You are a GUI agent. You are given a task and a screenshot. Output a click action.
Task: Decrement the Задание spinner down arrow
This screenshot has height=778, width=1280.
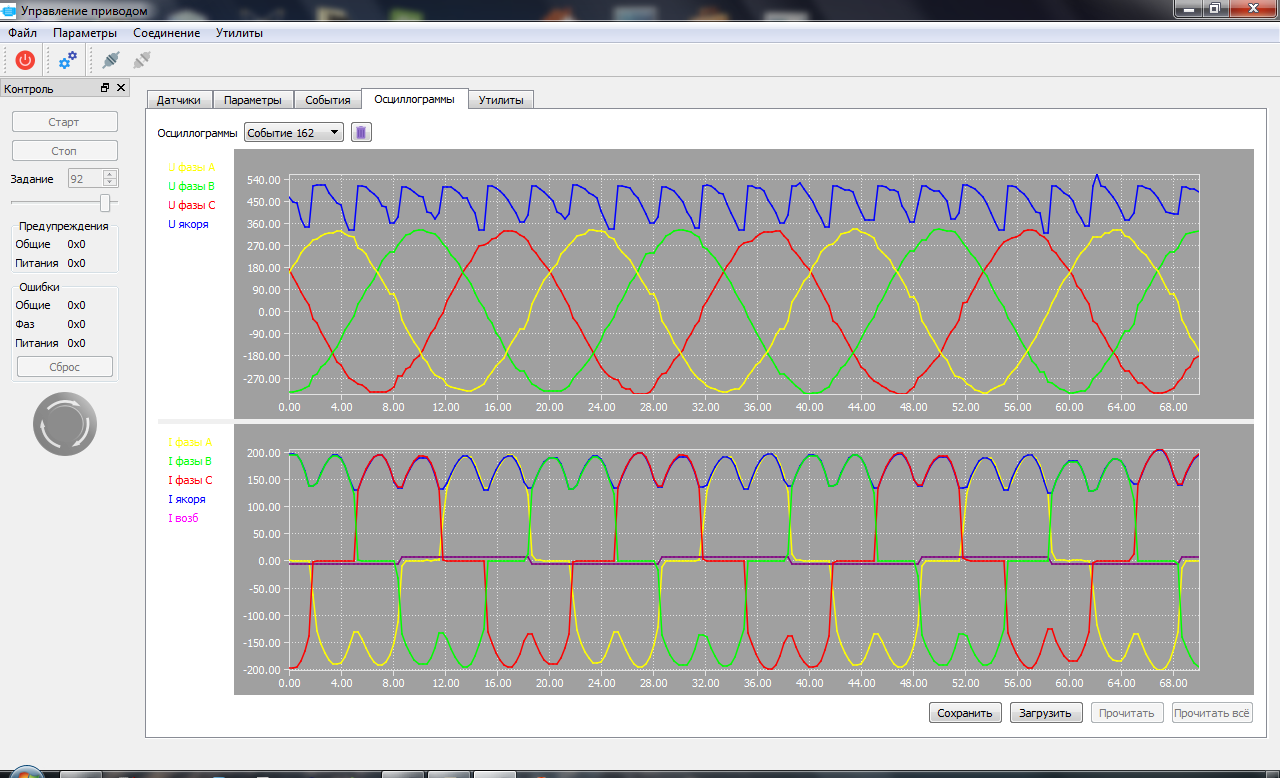(111, 183)
